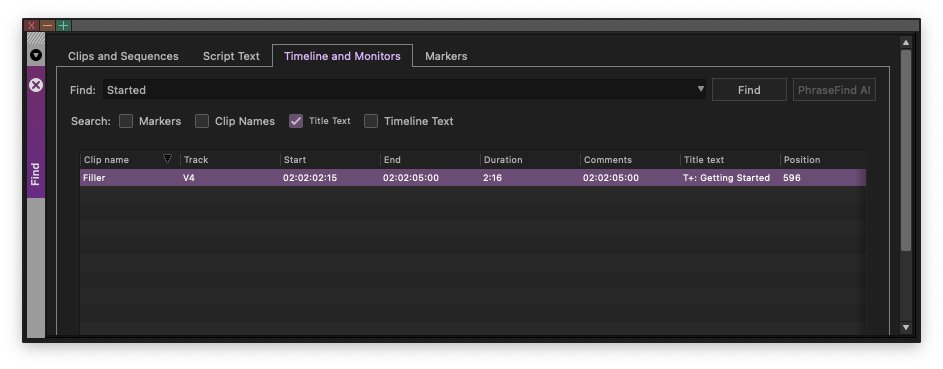This screenshot has width=943, height=369.
Task: Open the Script Text tab
Action: tap(231, 56)
